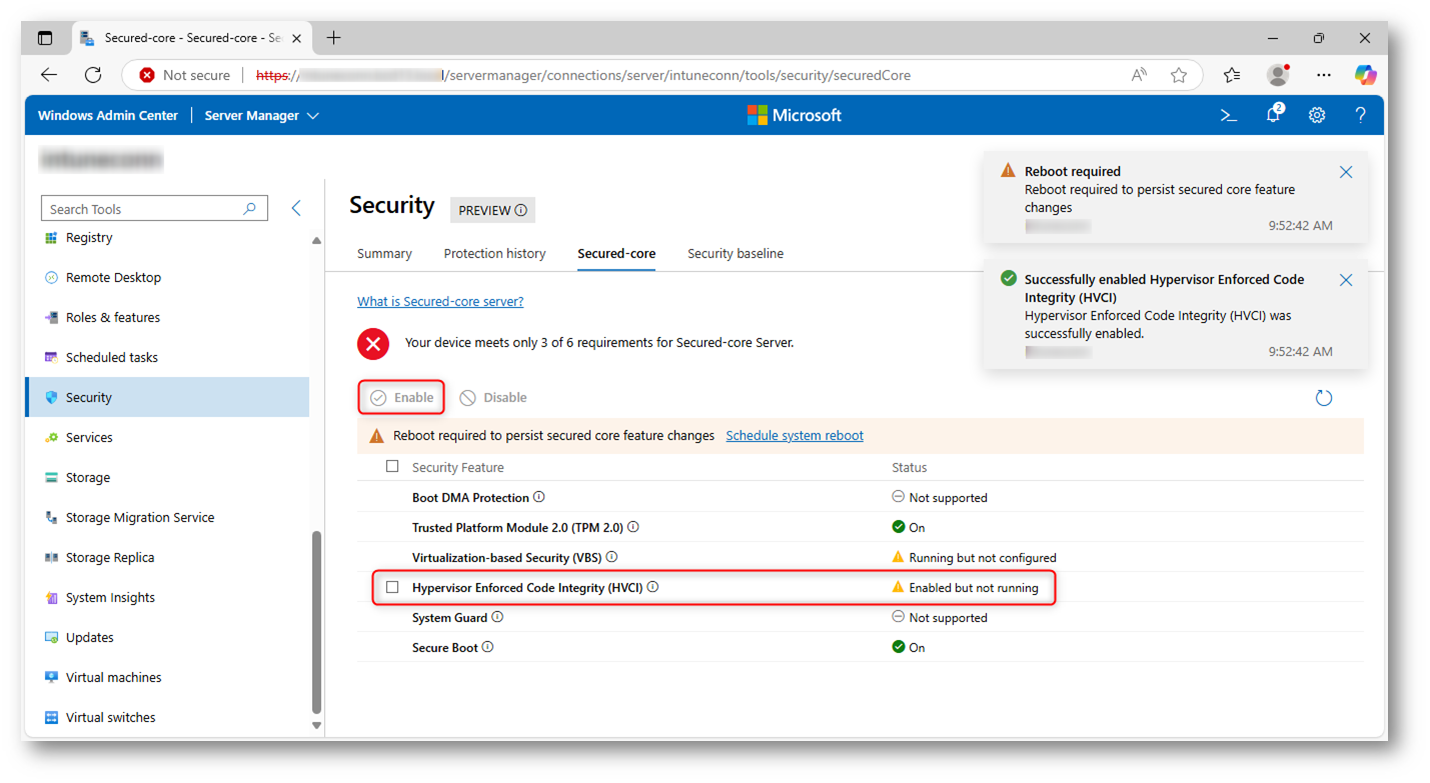The height and width of the screenshot is (783, 1430).
Task: Click into the Search Tools field
Action: (x=154, y=208)
